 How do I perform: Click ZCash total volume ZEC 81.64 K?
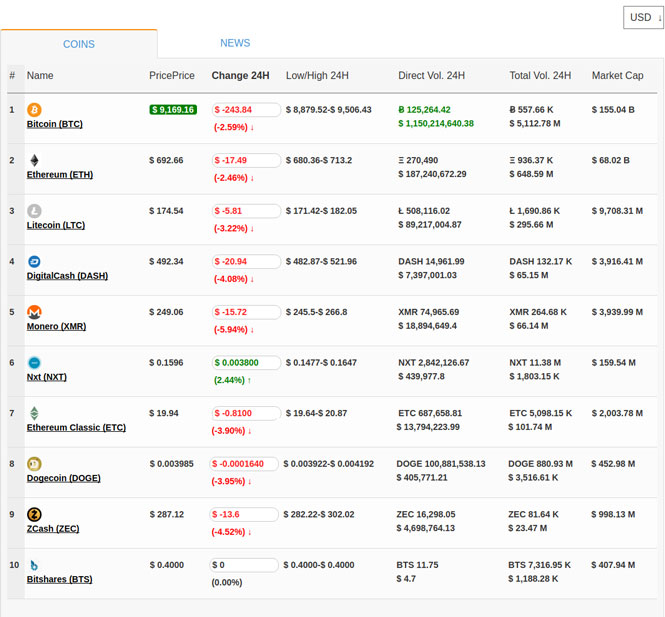coord(534,514)
